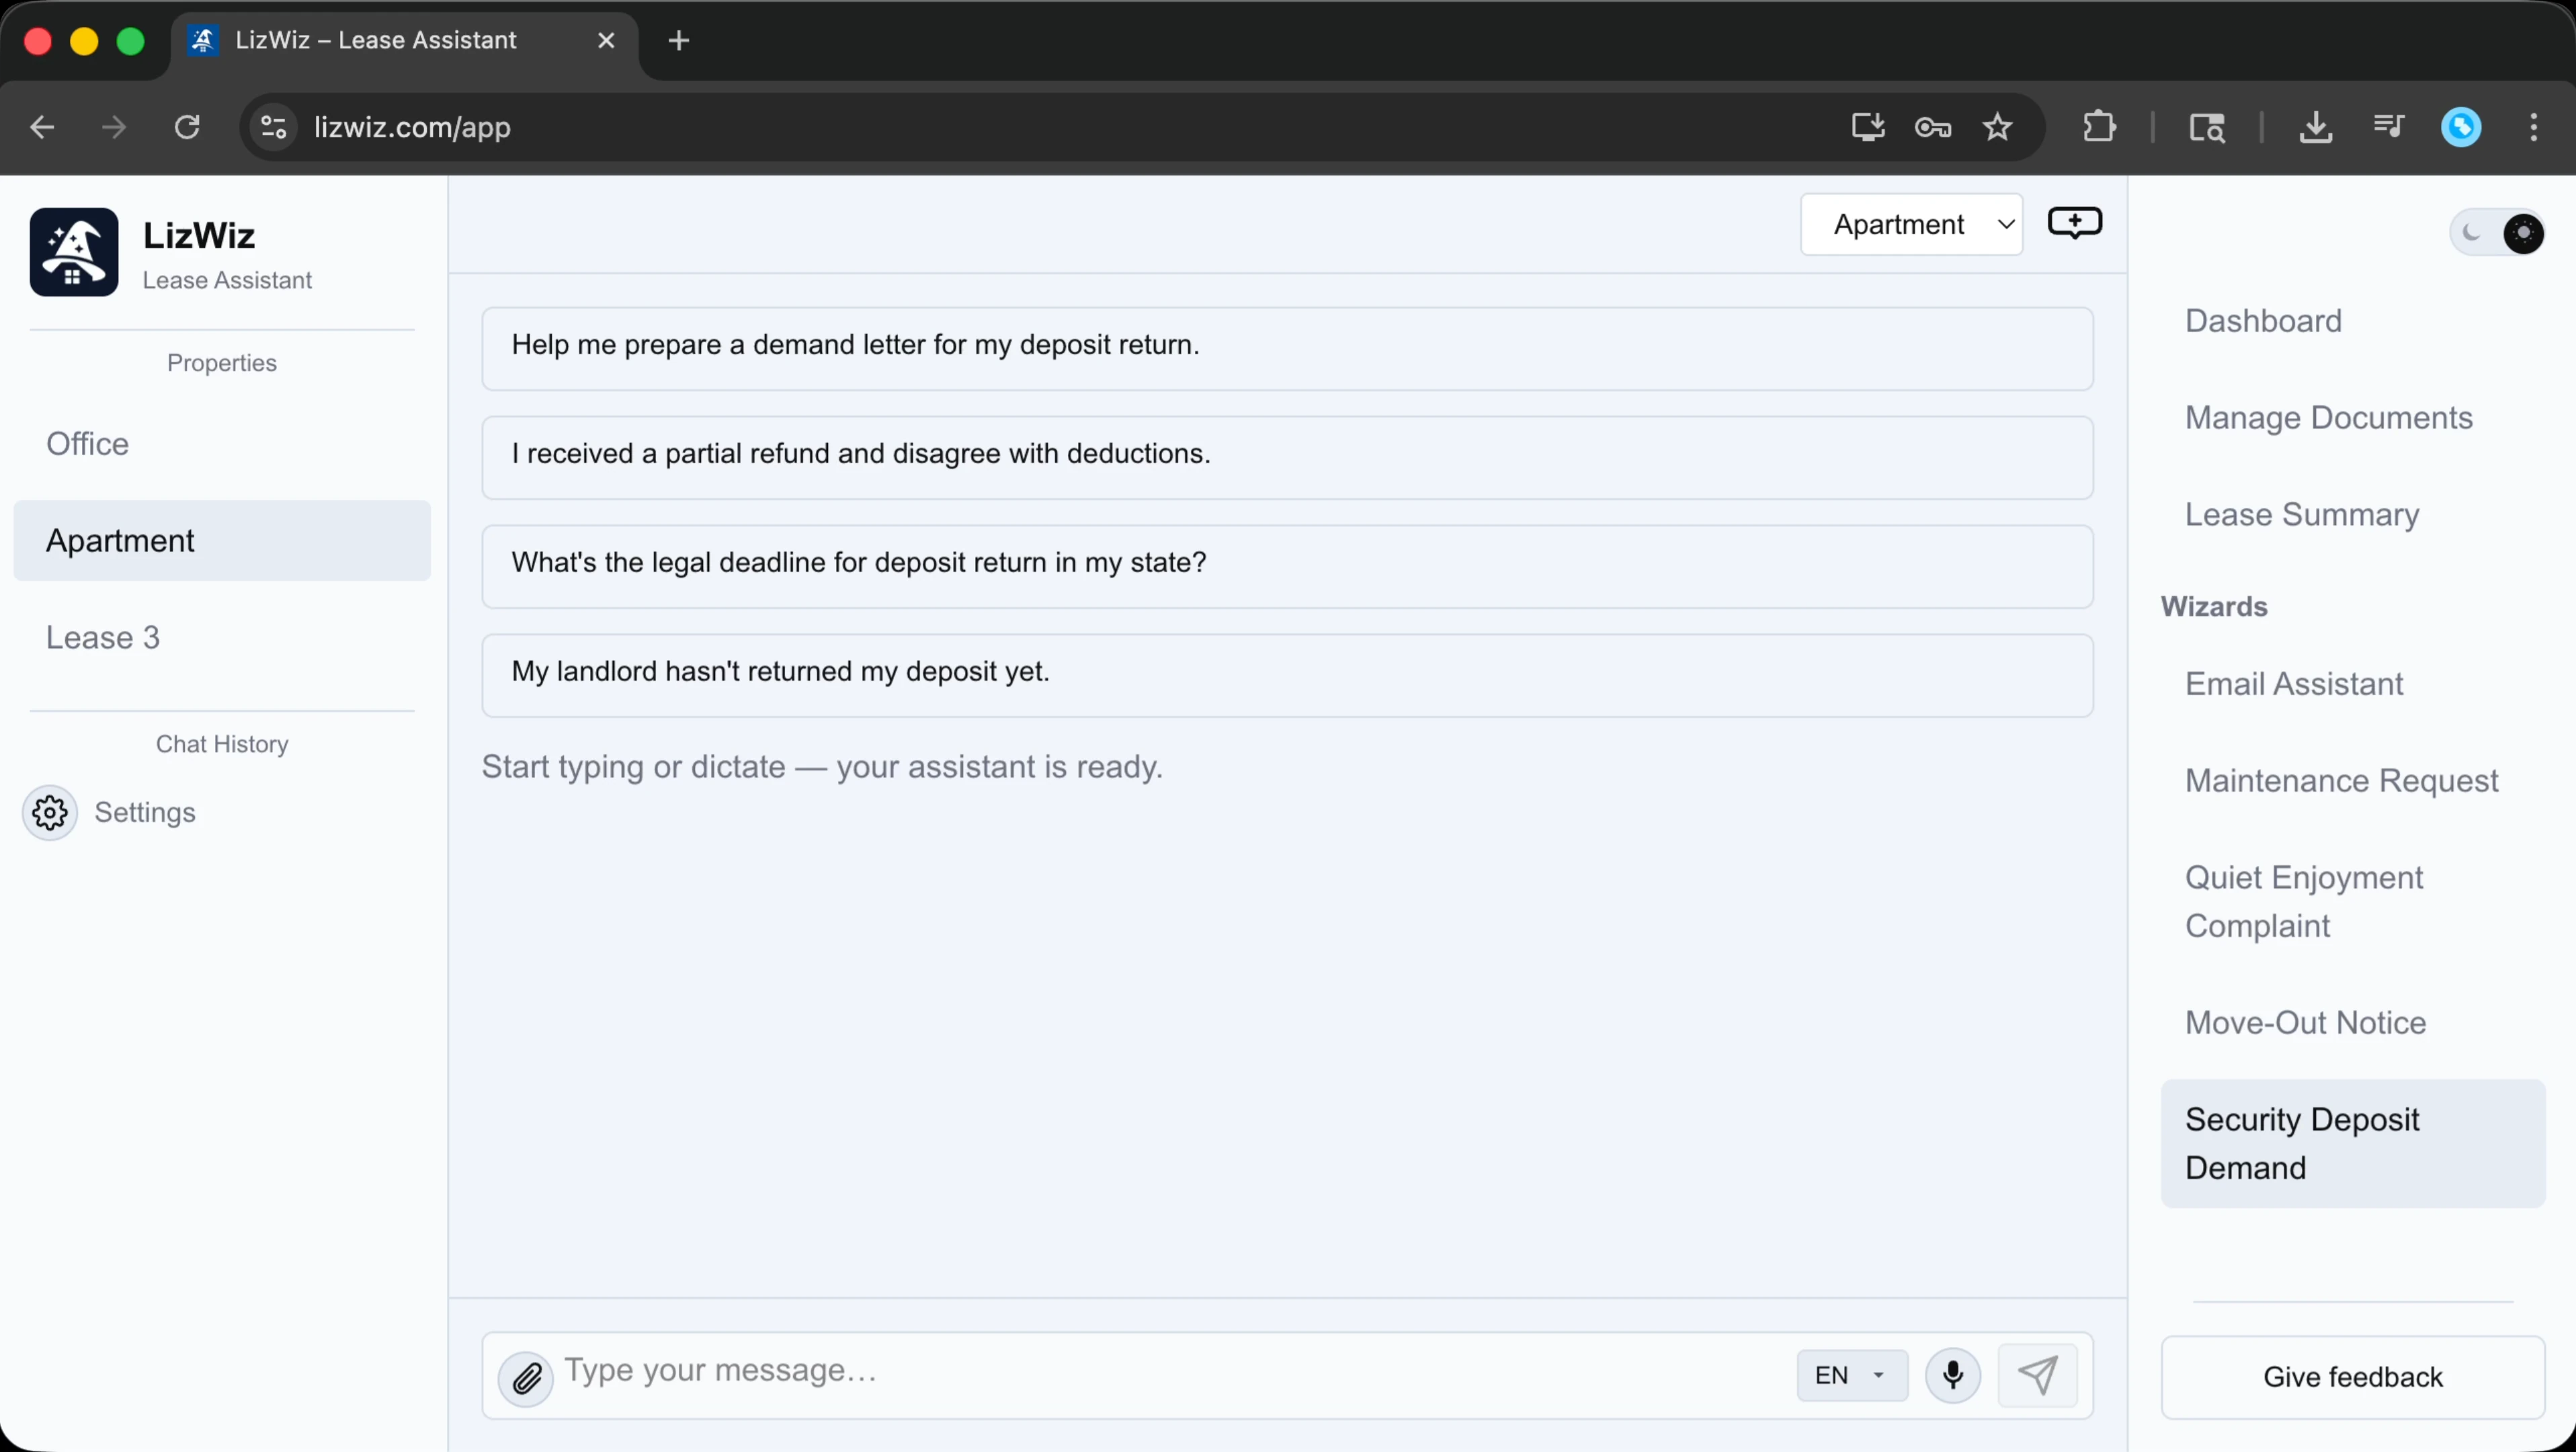The width and height of the screenshot is (2576, 1452).
Task: Click the browser downloads icon
Action: coord(2315,127)
